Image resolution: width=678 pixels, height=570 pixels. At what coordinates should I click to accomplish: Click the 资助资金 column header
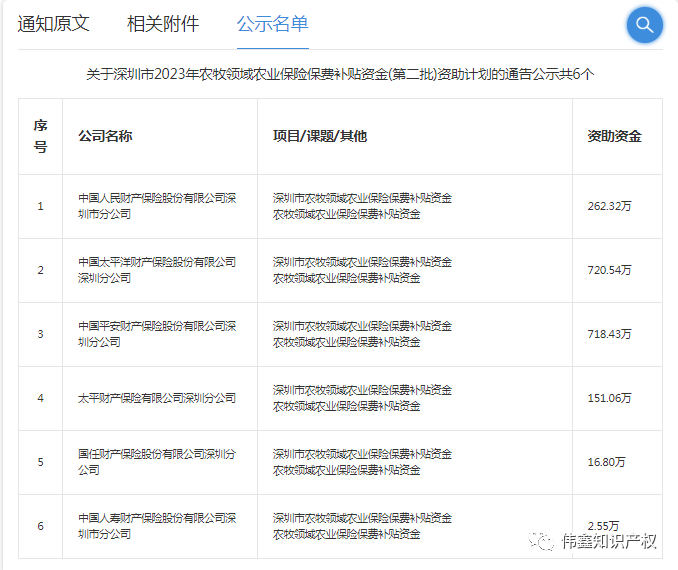[x=614, y=136]
